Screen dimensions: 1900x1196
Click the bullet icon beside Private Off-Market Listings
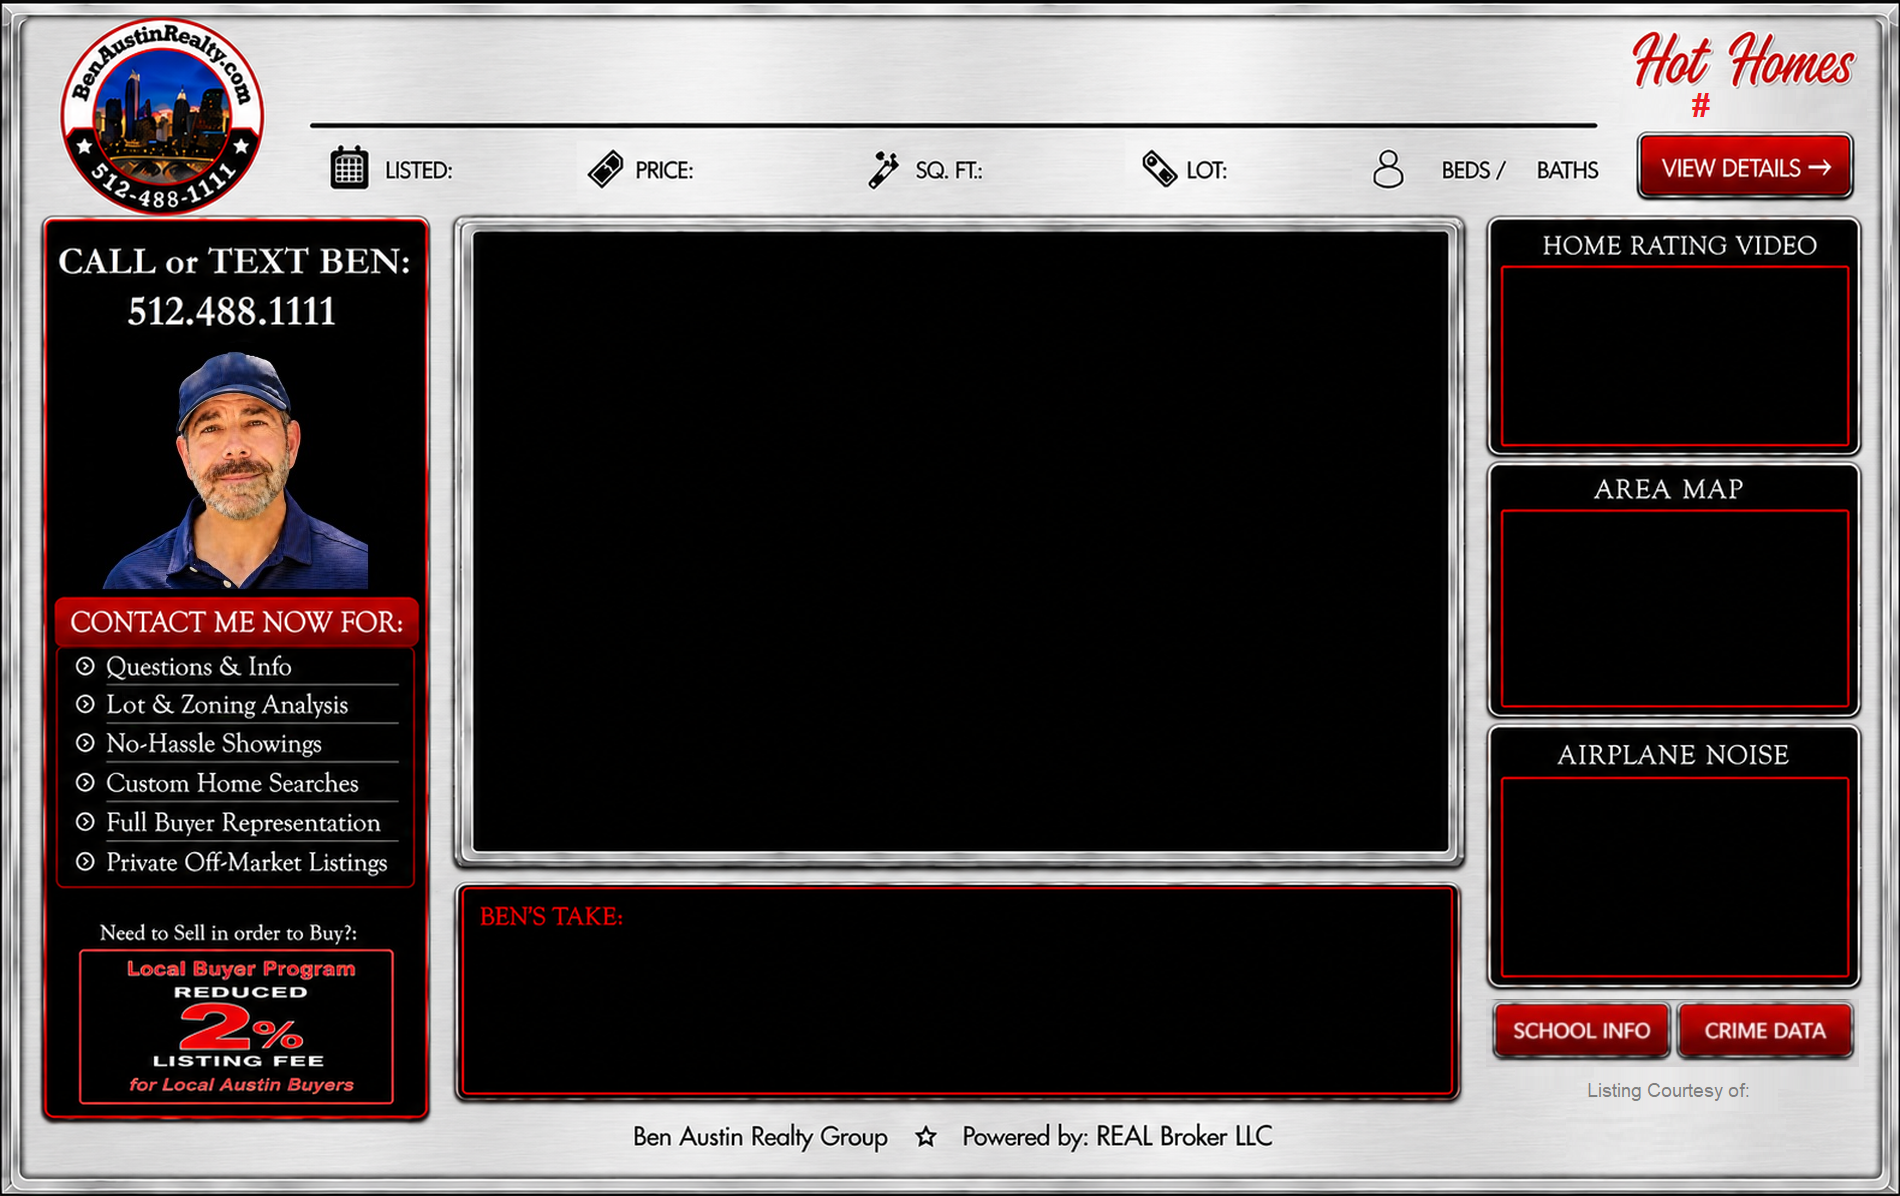click(x=85, y=862)
